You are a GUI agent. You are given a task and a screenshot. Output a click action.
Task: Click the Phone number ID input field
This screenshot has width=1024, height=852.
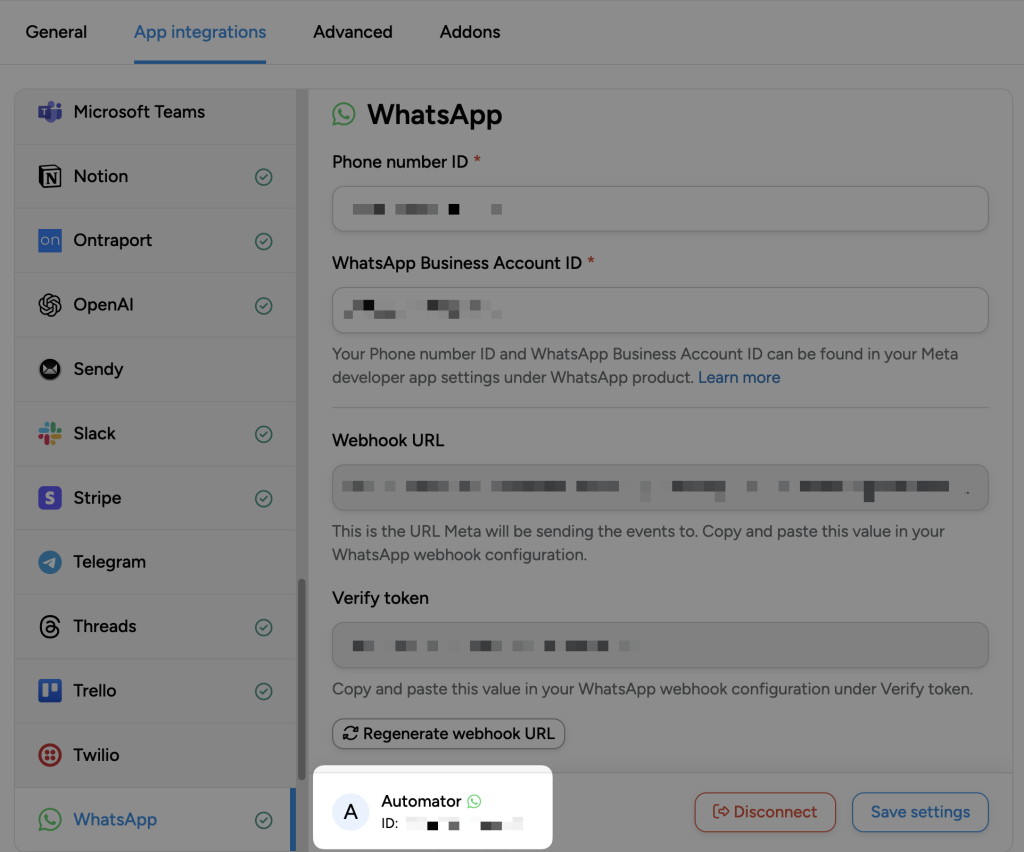[x=660, y=208]
